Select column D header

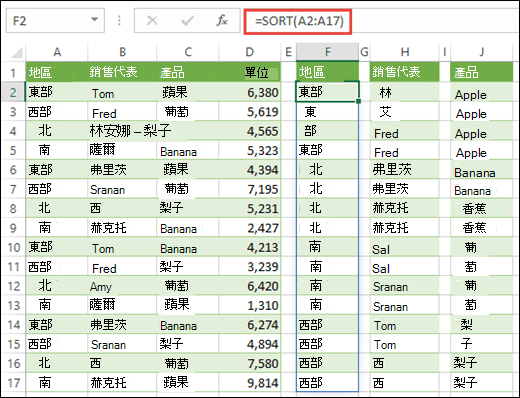[x=250, y=52]
